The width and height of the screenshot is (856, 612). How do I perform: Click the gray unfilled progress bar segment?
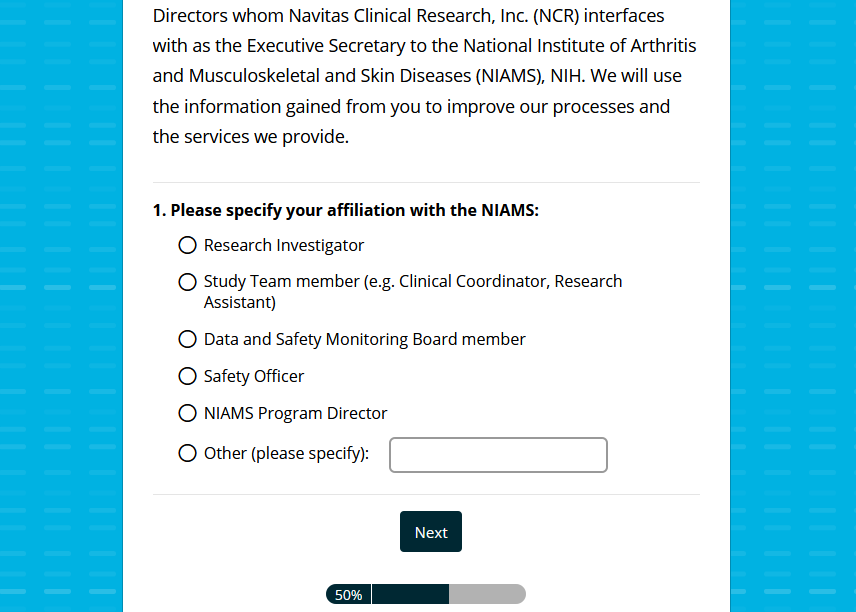(486, 595)
